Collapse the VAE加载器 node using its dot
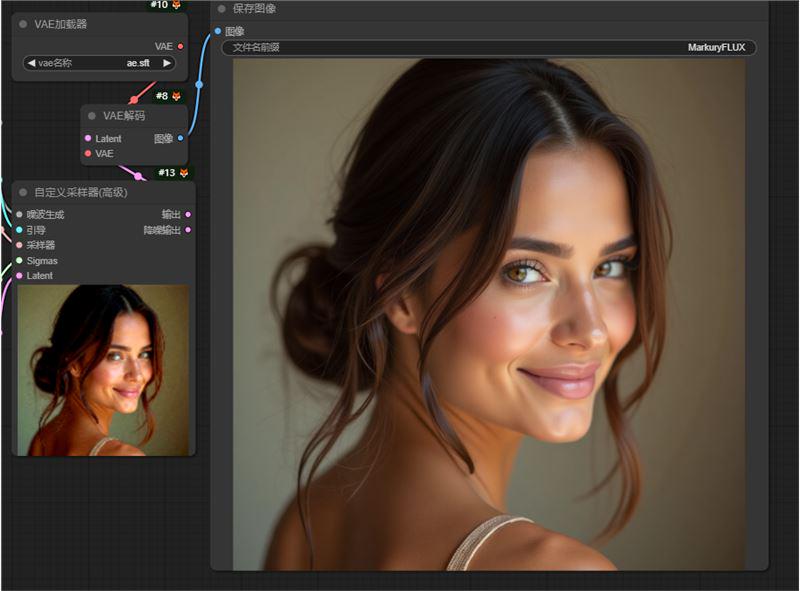 (x=23, y=24)
